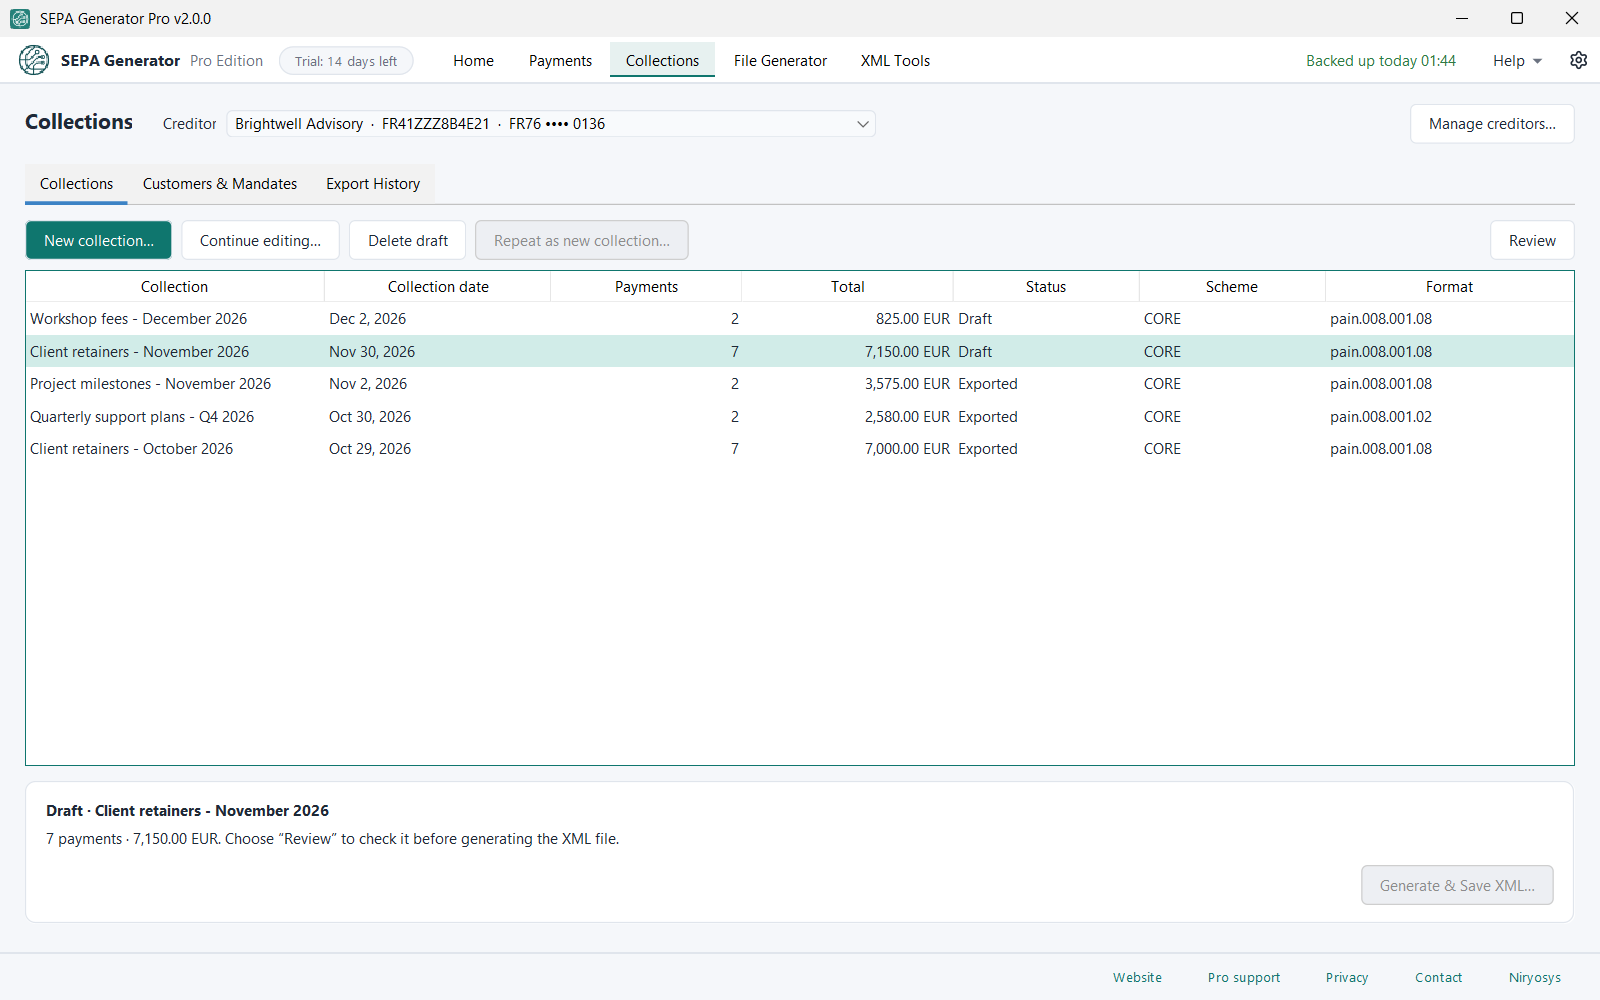Maximize the SEPA Generator Pro window
This screenshot has height=1000, width=1600.
[x=1517, y=18]
